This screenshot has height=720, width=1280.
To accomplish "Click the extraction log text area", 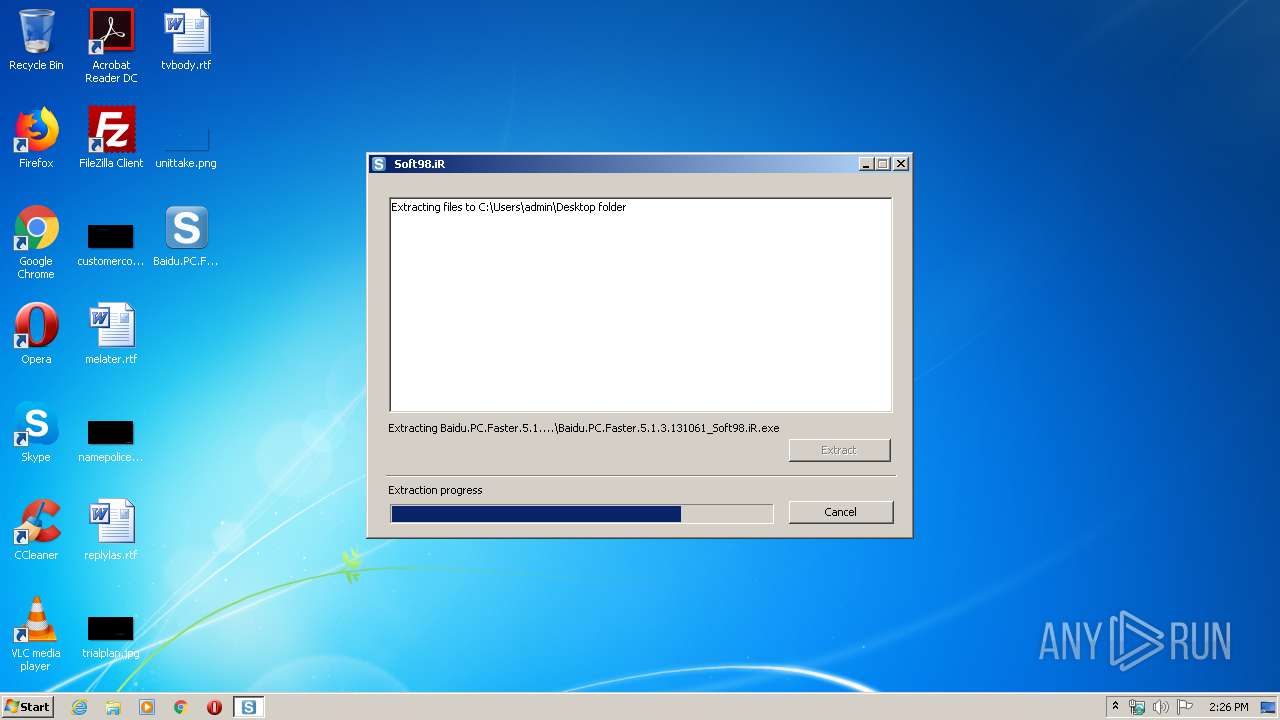I will click(640, 305).
